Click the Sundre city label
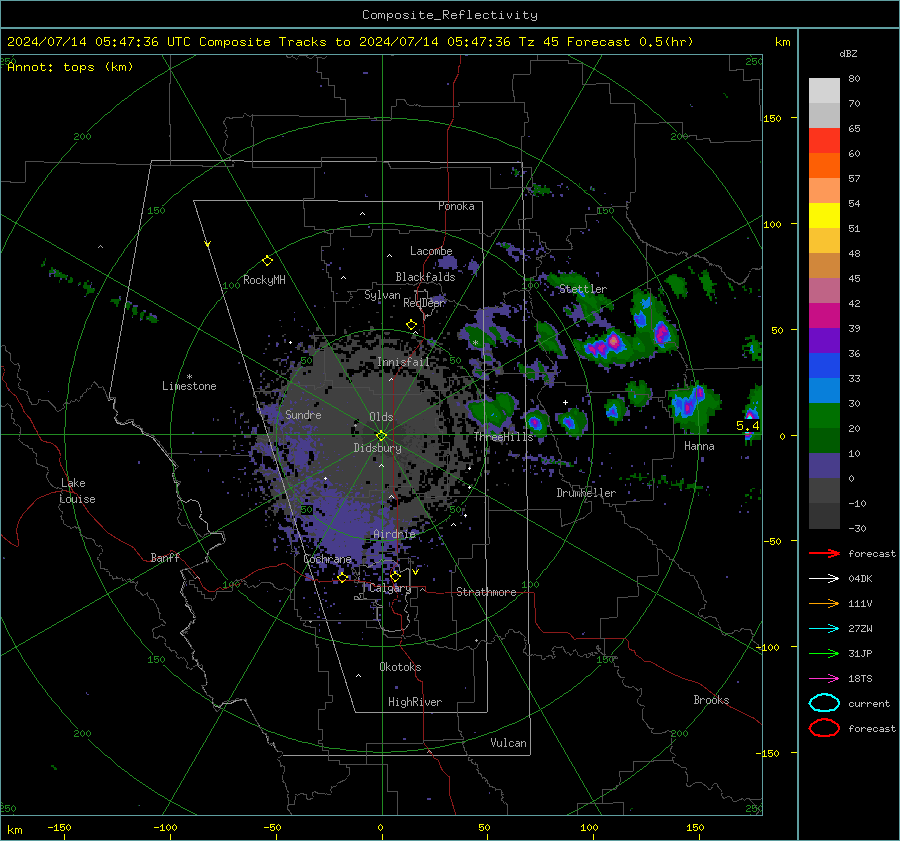The image size is (900, 841). (303, 414)
